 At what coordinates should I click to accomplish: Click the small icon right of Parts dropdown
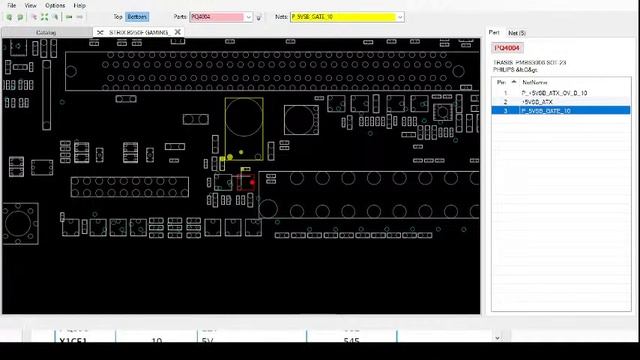click(258, 18)
